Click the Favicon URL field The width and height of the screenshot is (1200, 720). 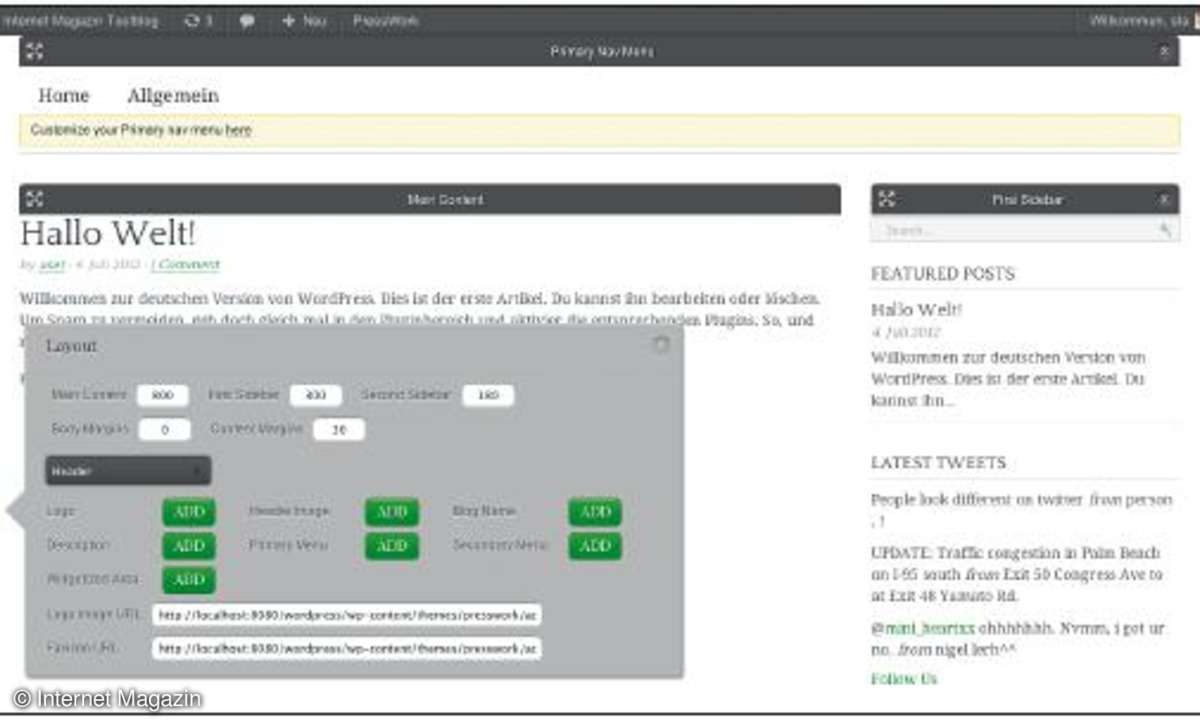click(347, 649)
